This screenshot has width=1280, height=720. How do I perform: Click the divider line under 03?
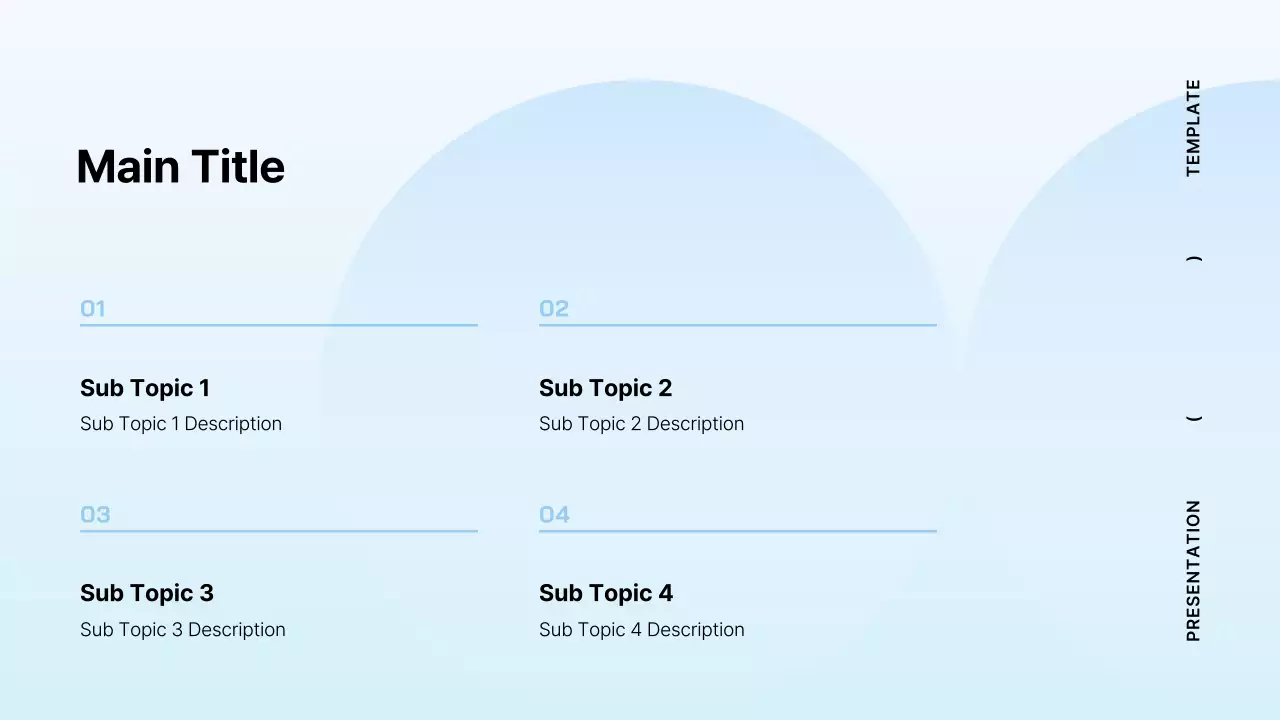pyautogui.click(x=278, y=531)
